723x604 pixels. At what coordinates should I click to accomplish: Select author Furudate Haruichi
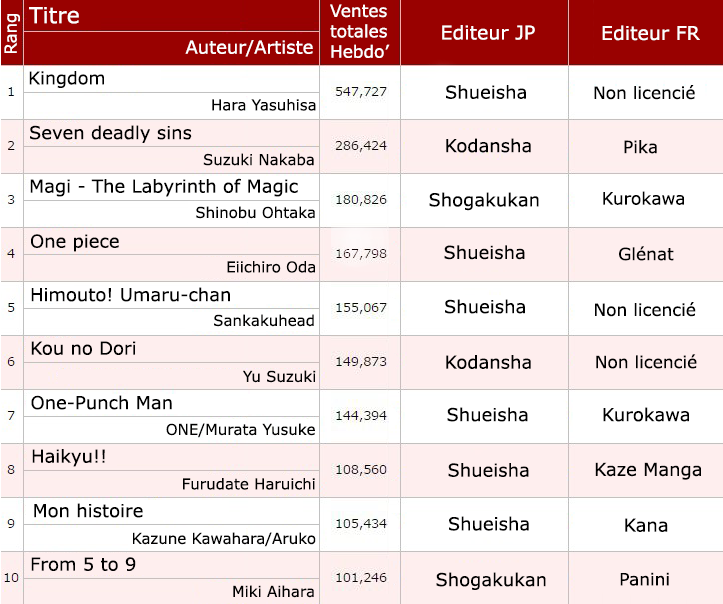tap(249, 484)
